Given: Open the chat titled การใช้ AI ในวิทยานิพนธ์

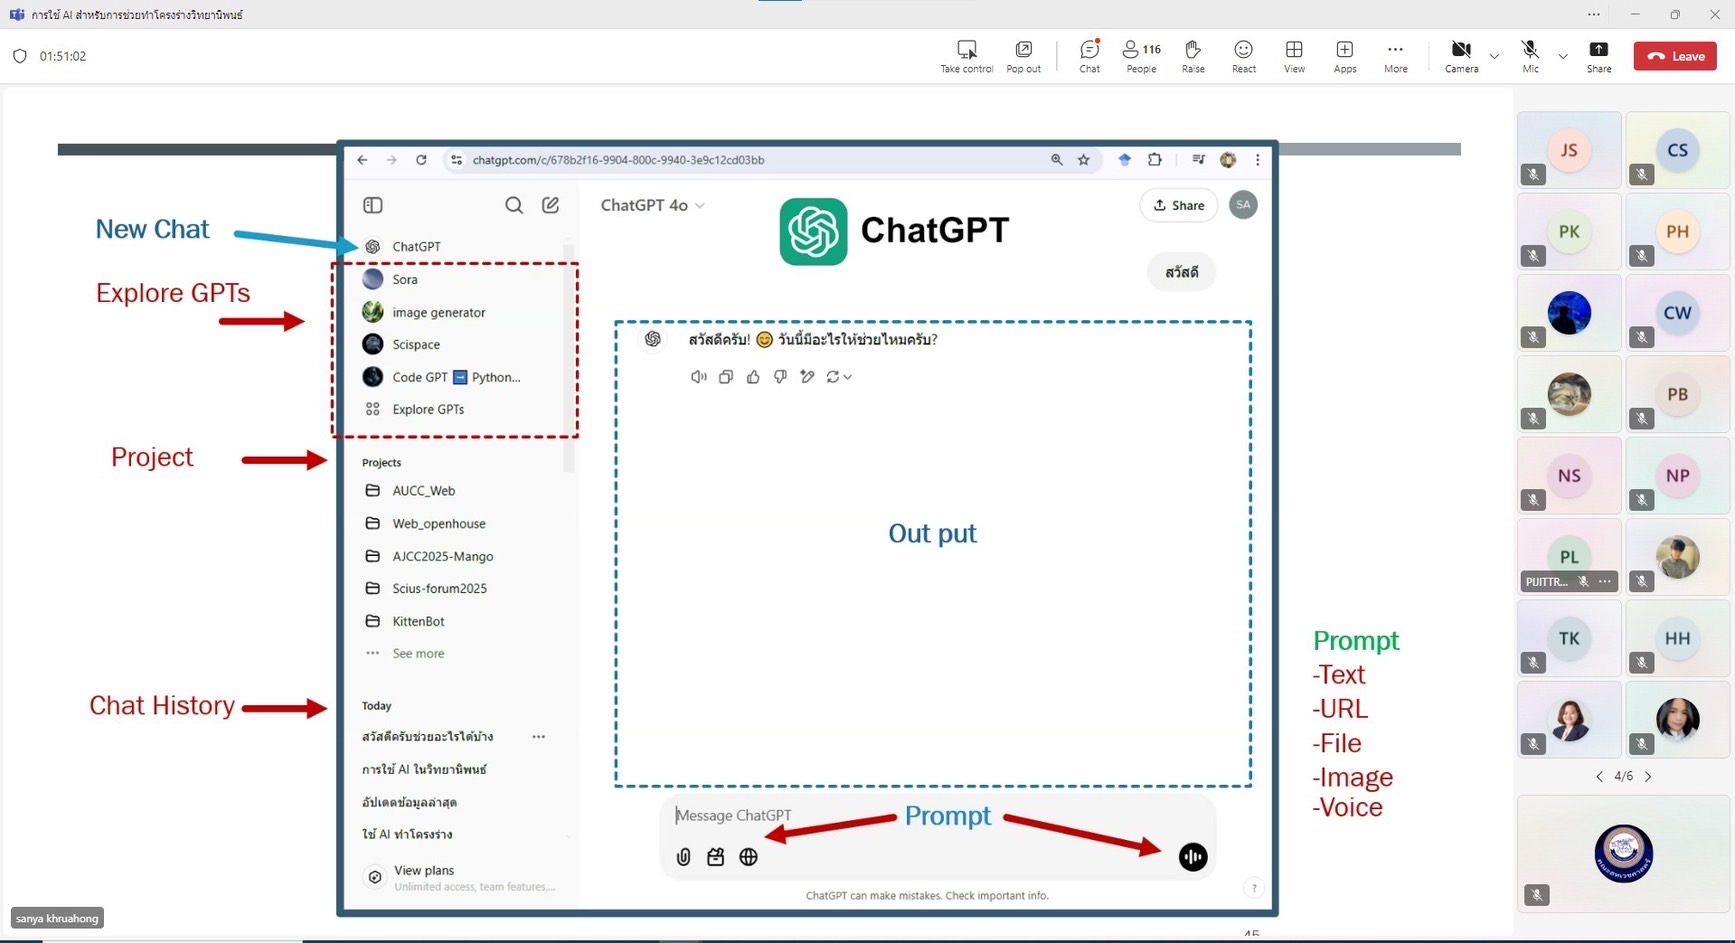Looking at the screenshot, I should click(424, 769).
